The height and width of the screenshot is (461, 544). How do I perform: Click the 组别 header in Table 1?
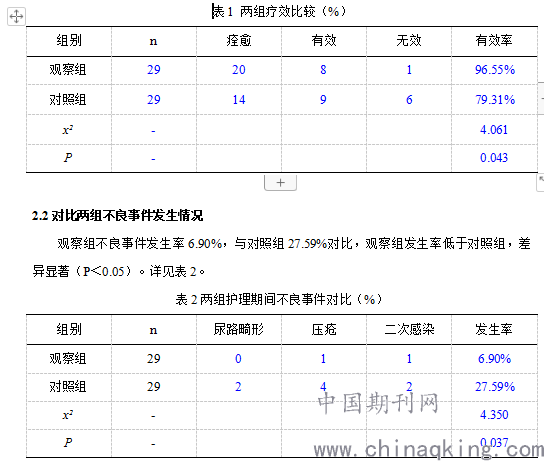pos(69,41)
